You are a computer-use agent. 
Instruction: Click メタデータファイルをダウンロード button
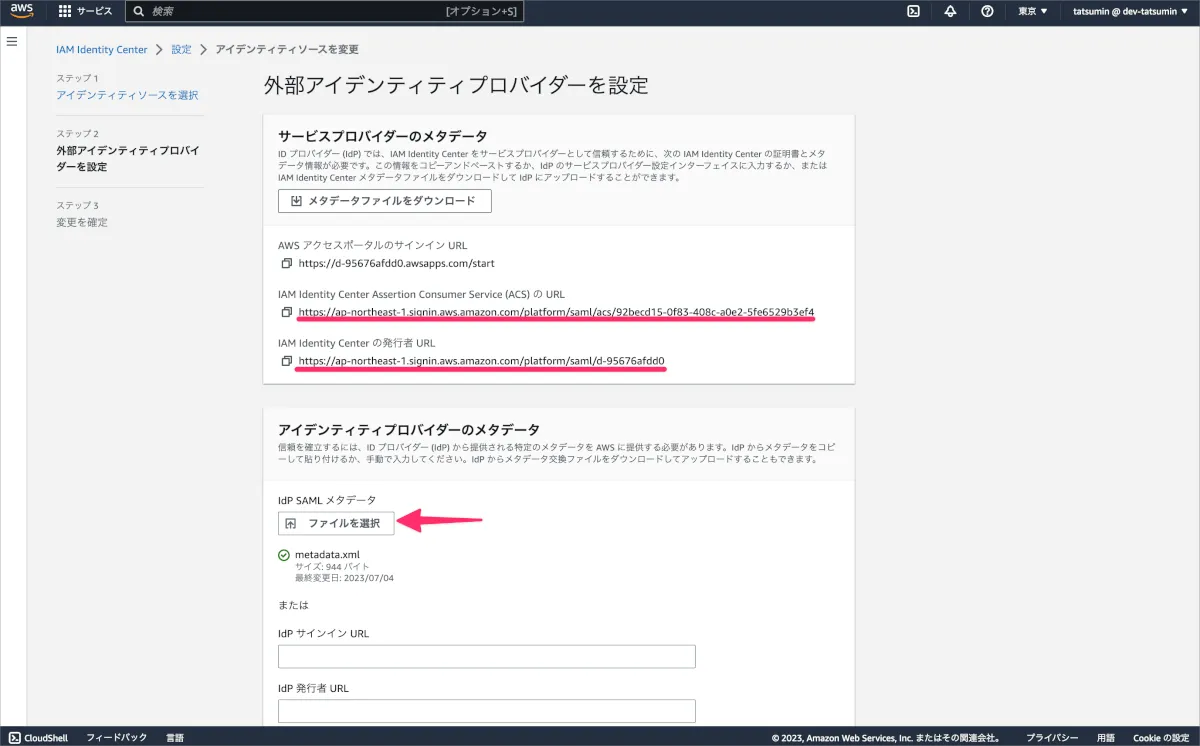385,201
